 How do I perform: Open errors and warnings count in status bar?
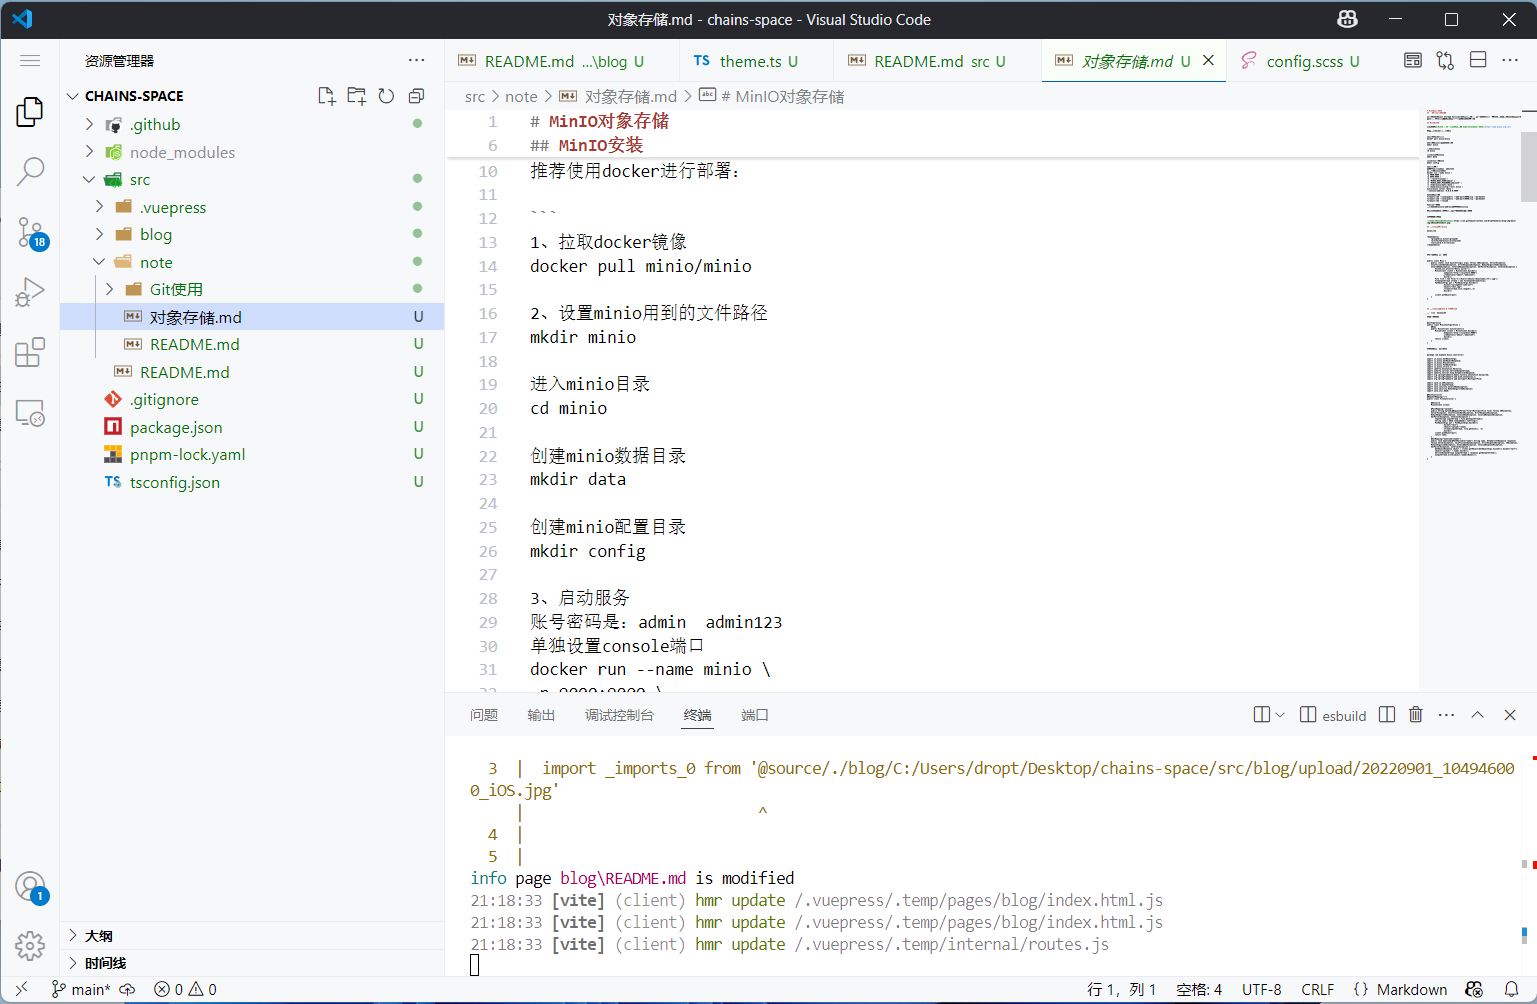tap(185, 989)
